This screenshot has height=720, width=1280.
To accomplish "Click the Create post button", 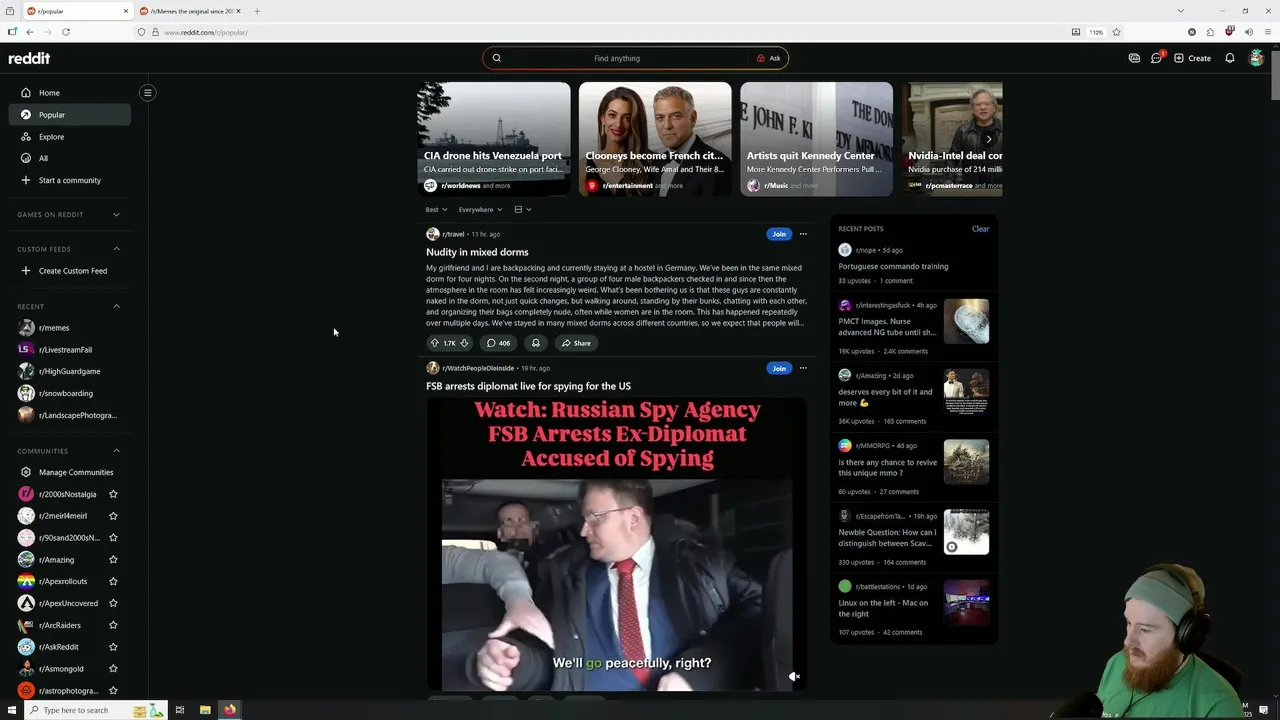I will [1193, 58].
